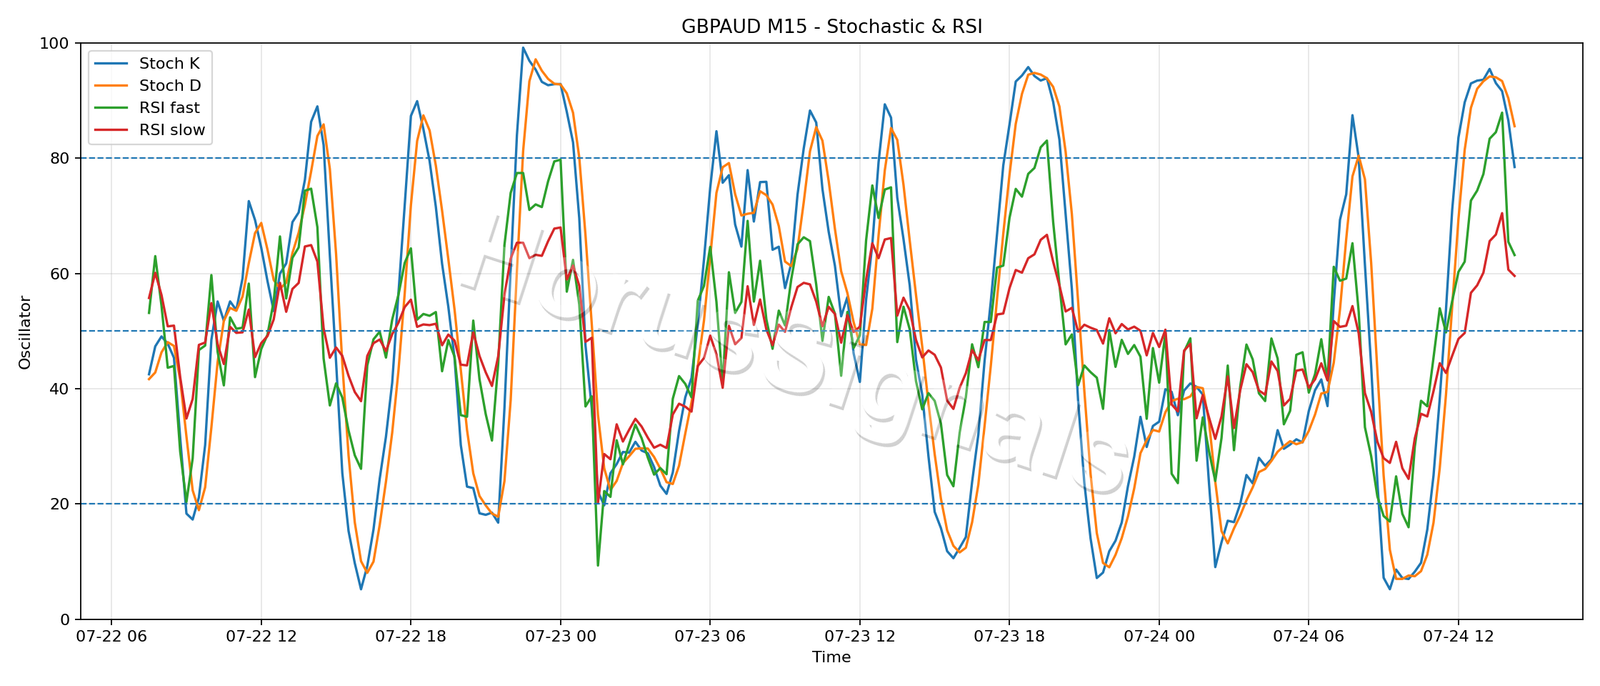This screenshot has height=686, width=1600.
Task: Click the y-axis tick label 80
Action: [59, 158]
